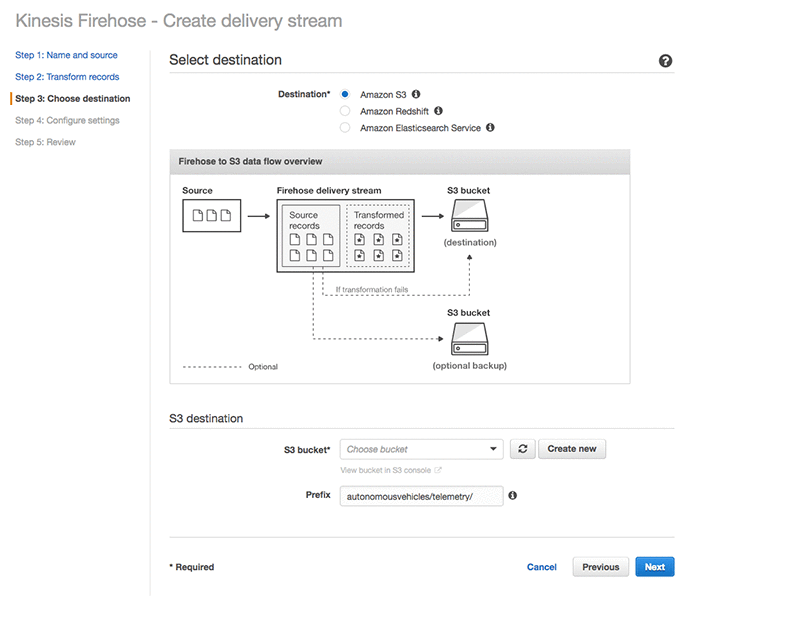Select Step 4: Configure settings
The width and height of the screenshot is (800, 640).
pos(67,120)
